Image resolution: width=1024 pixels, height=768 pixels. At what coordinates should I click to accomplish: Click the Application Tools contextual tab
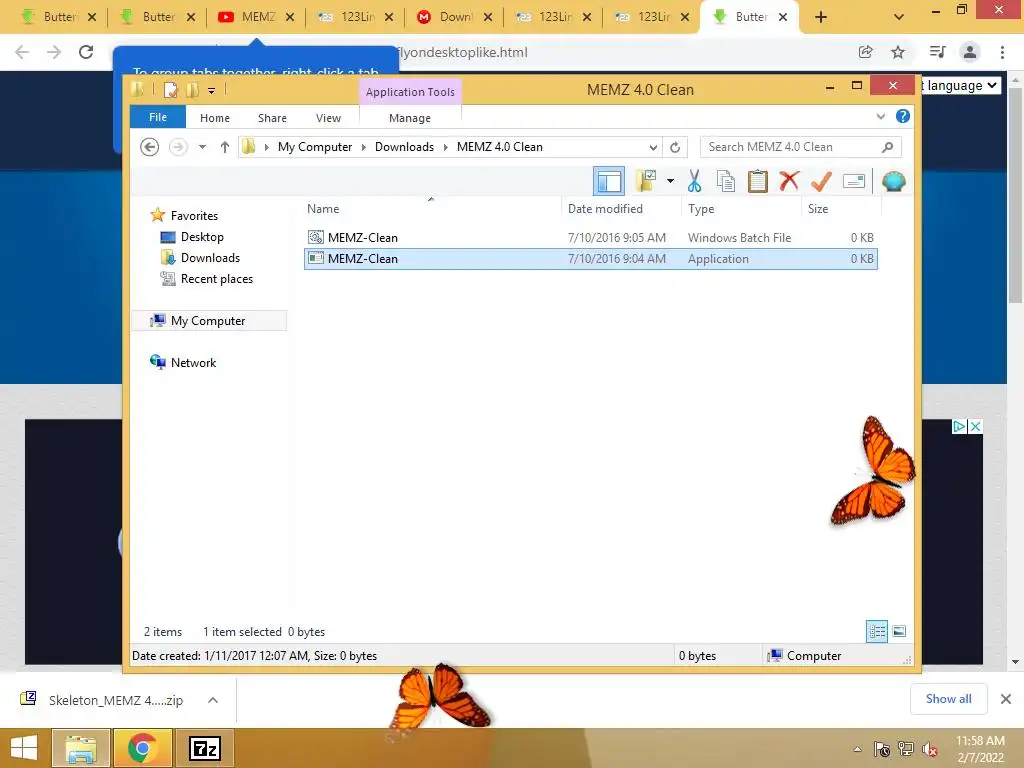[410, 92]
